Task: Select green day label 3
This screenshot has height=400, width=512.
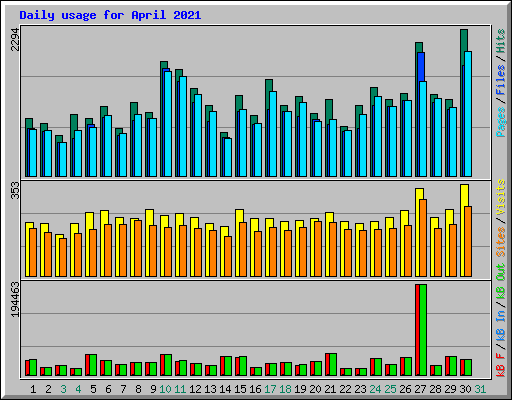Action: tap(63, 389)
